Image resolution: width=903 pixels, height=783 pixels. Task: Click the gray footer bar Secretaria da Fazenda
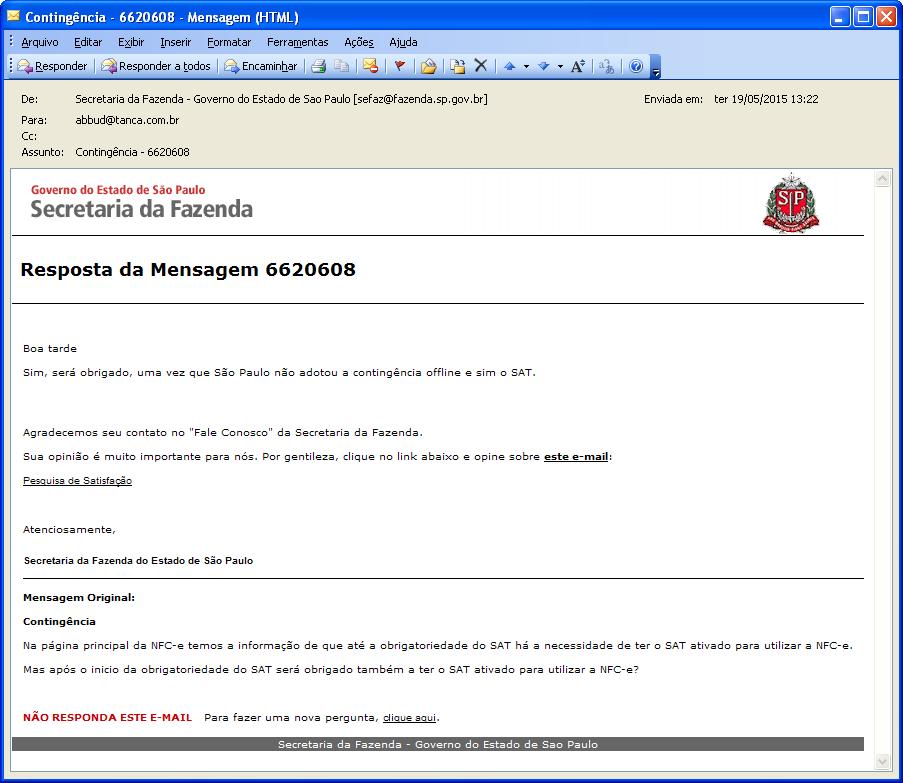438,744
